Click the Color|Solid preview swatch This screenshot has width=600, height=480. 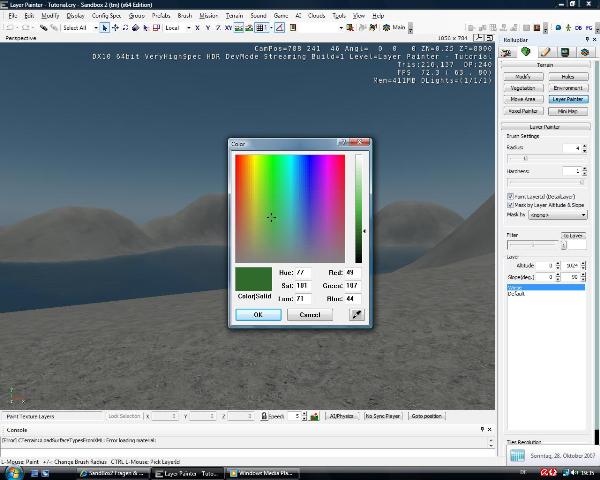(x=256, y=277)
